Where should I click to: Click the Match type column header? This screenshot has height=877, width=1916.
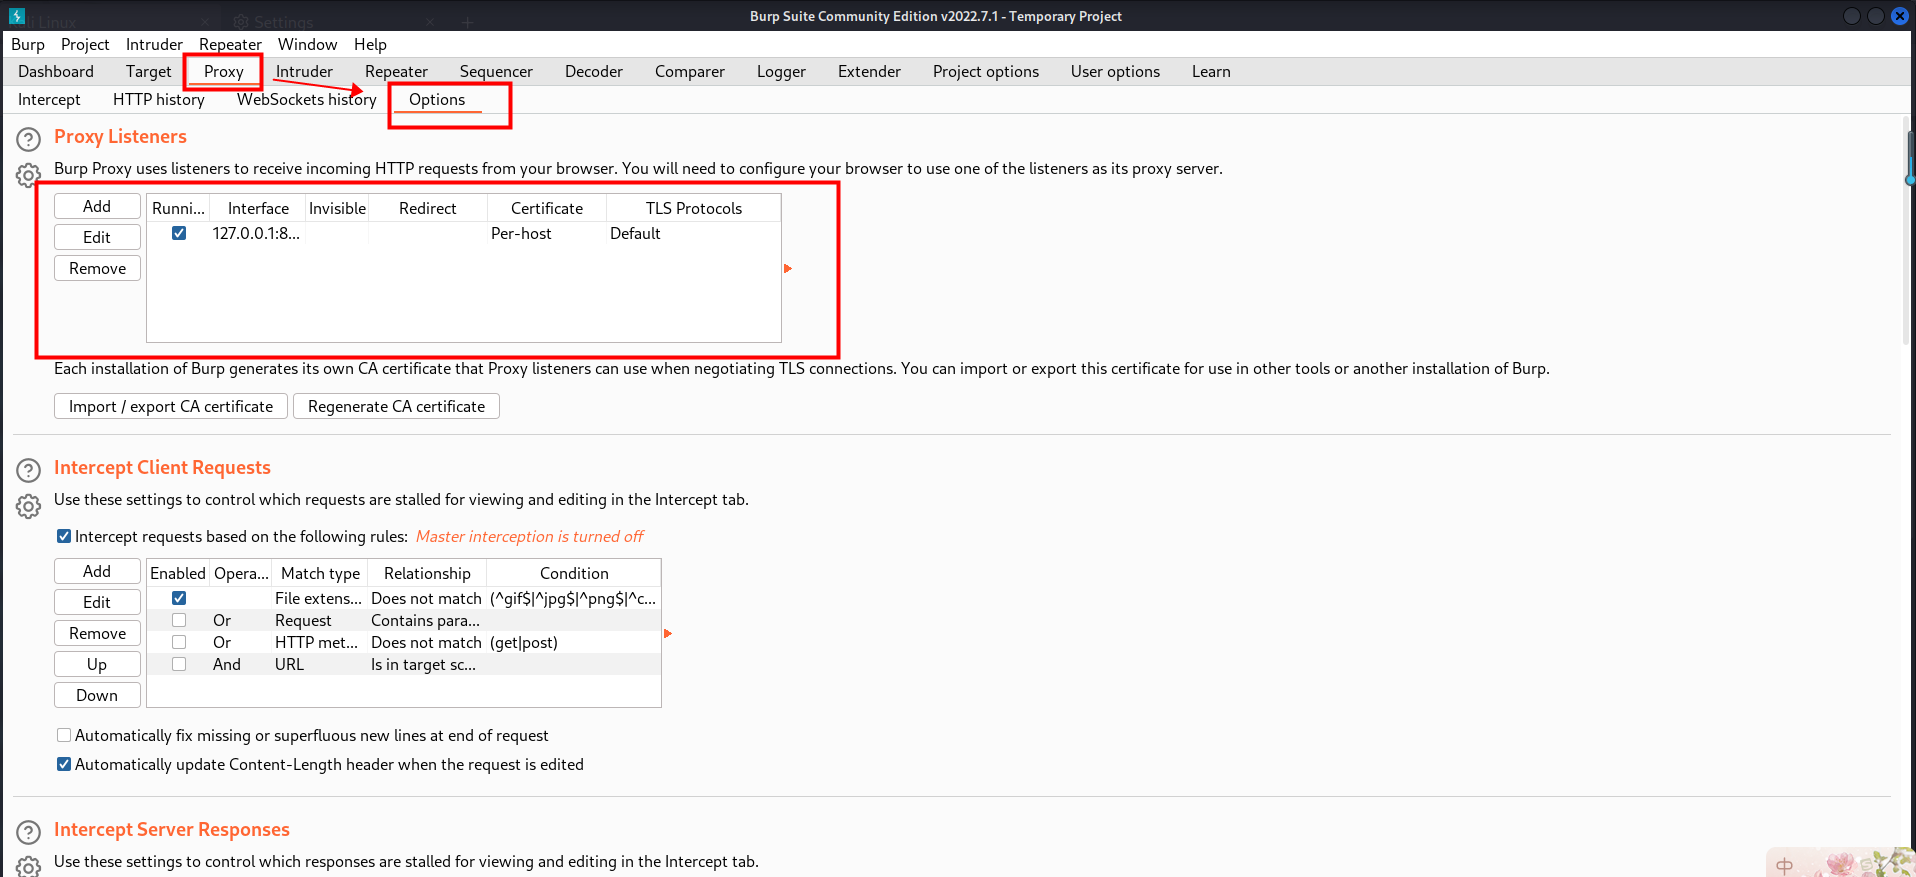pyautogui.click(x=320, y=573)
